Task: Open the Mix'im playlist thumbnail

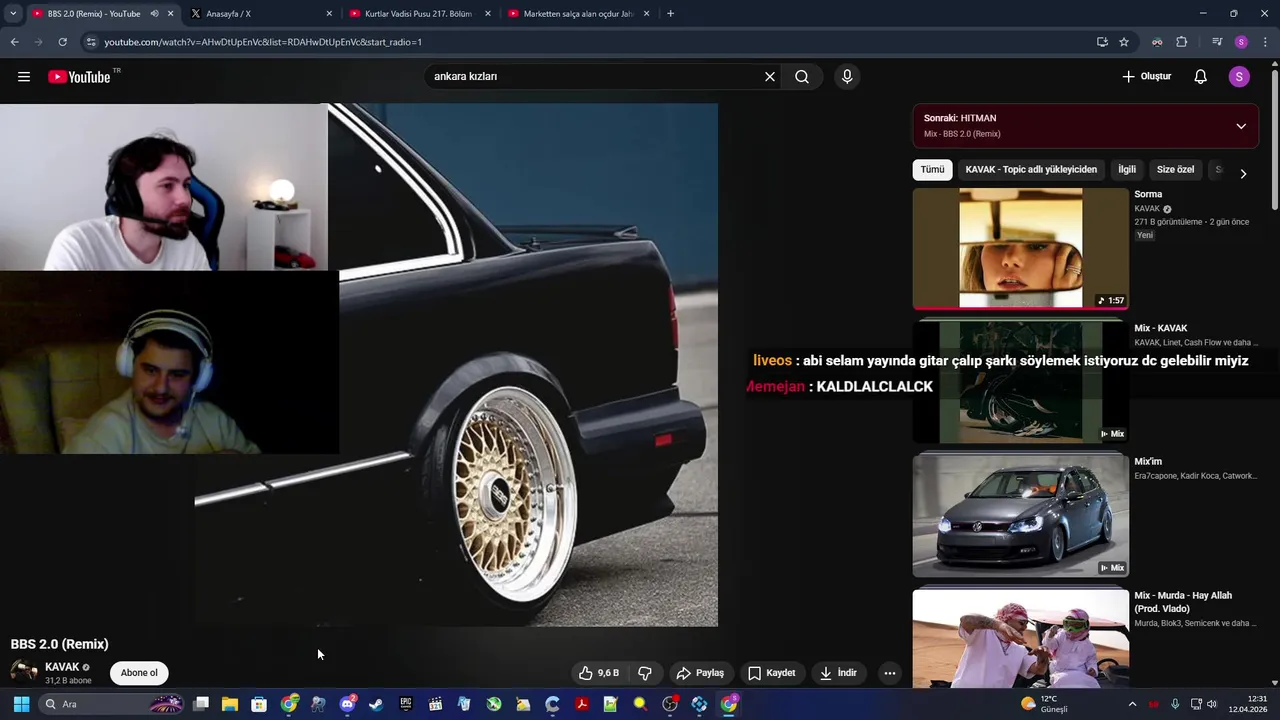Action: pyautogui.click(x=1020, y=516)
